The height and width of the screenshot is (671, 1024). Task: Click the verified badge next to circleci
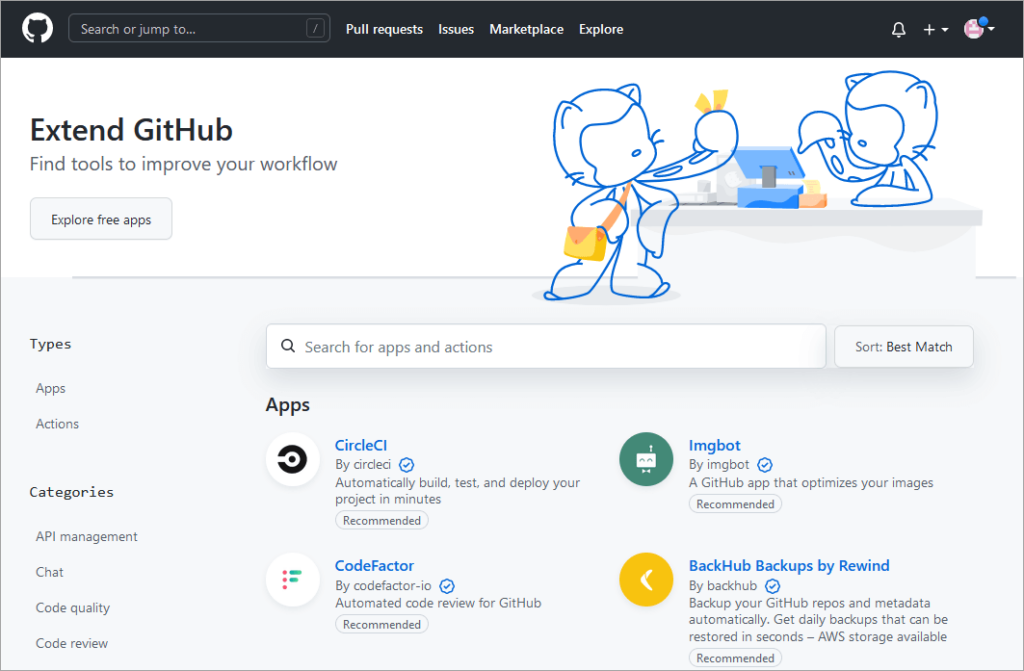tap(406, 465)
